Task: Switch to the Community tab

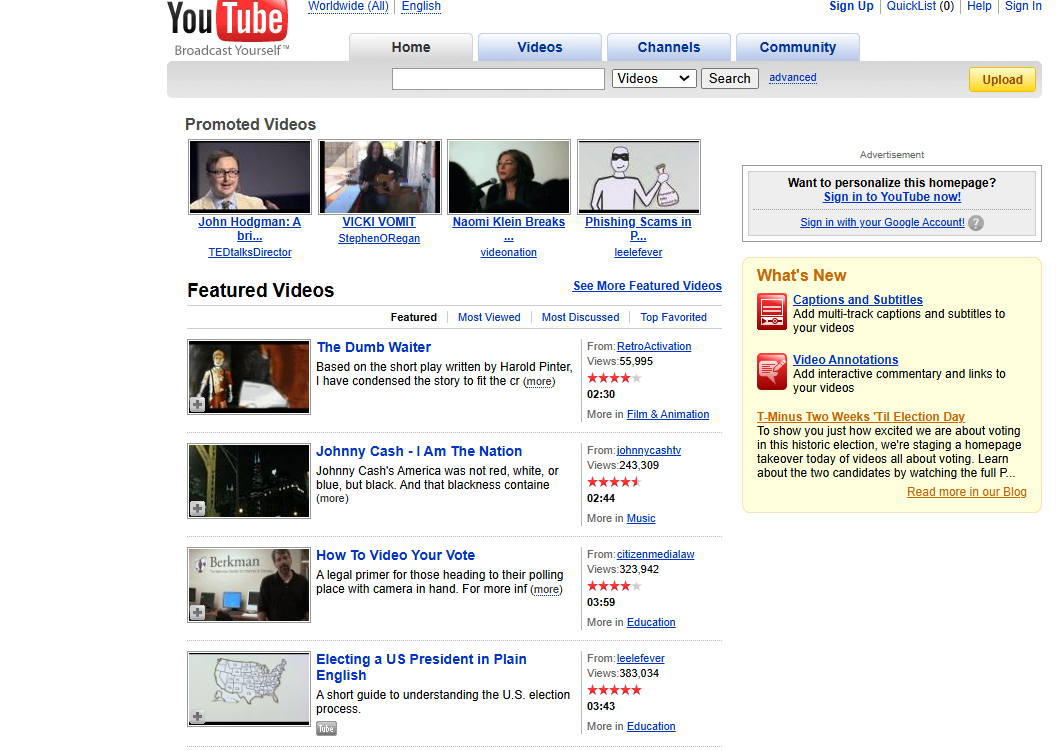Action: point(797,47)
